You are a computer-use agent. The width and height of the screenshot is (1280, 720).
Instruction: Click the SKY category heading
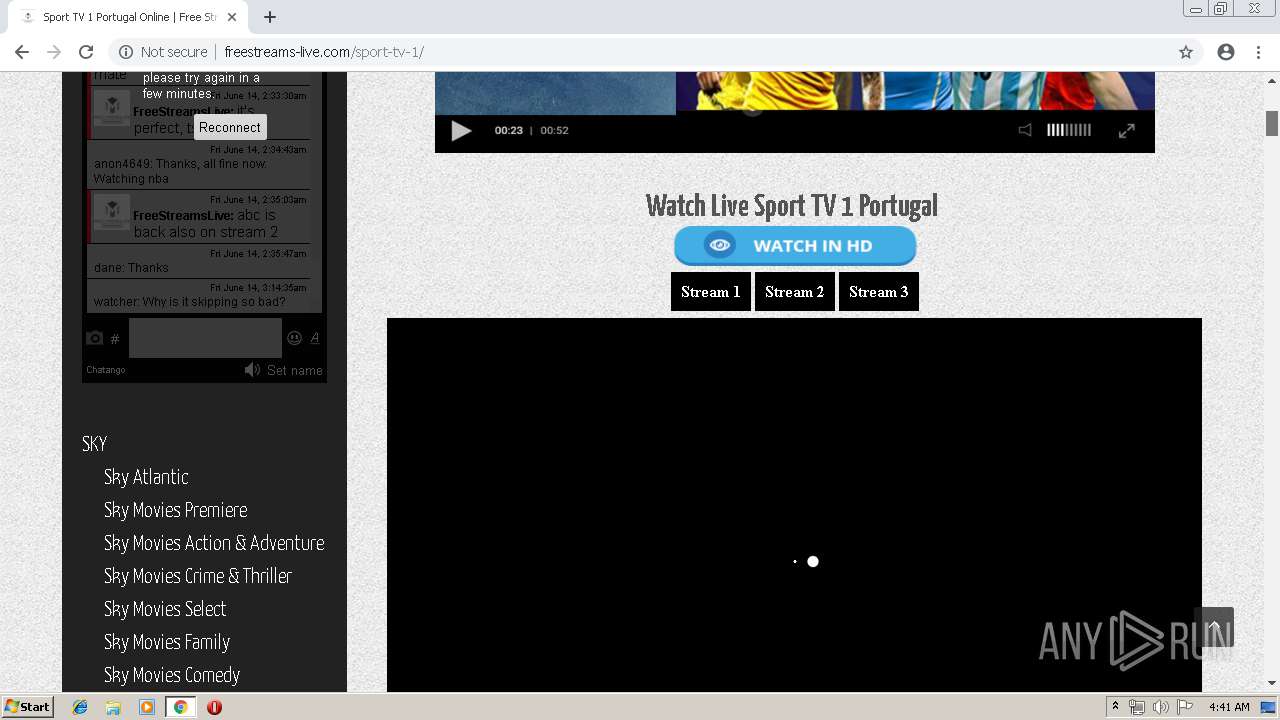pyautogui.click(x=94, y=444)
